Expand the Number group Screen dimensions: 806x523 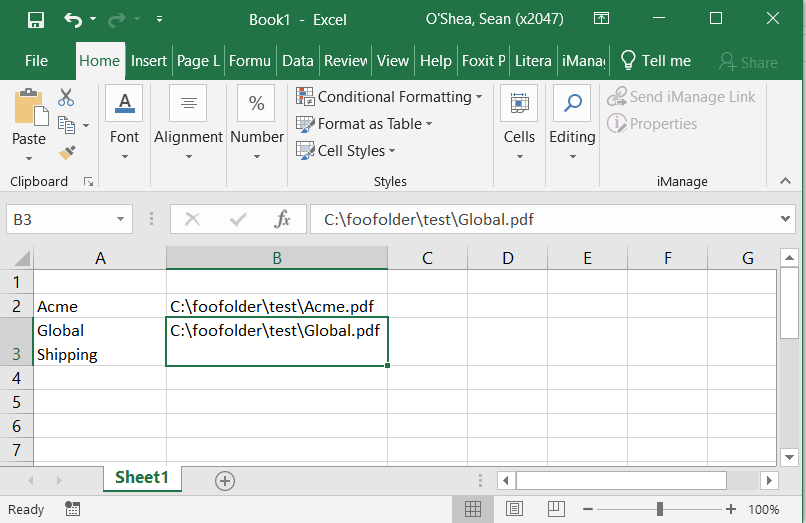[x=257, y=123]
